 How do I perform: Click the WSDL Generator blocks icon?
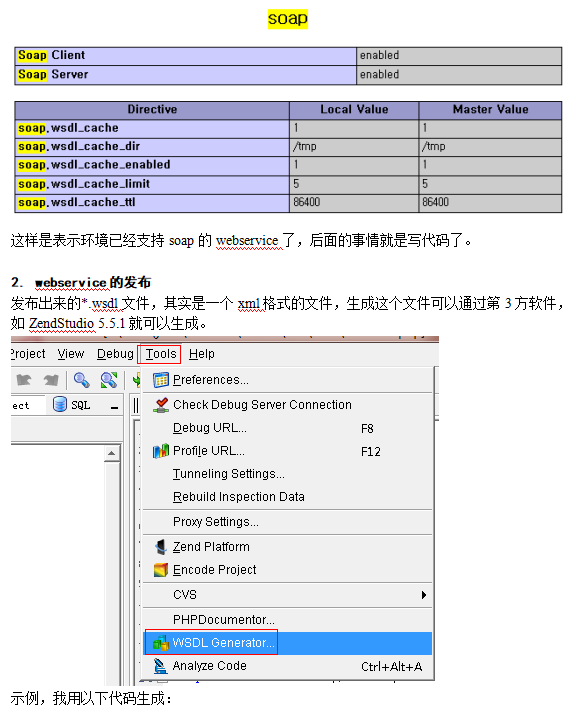pyautogui.click(x=161, y=643)
